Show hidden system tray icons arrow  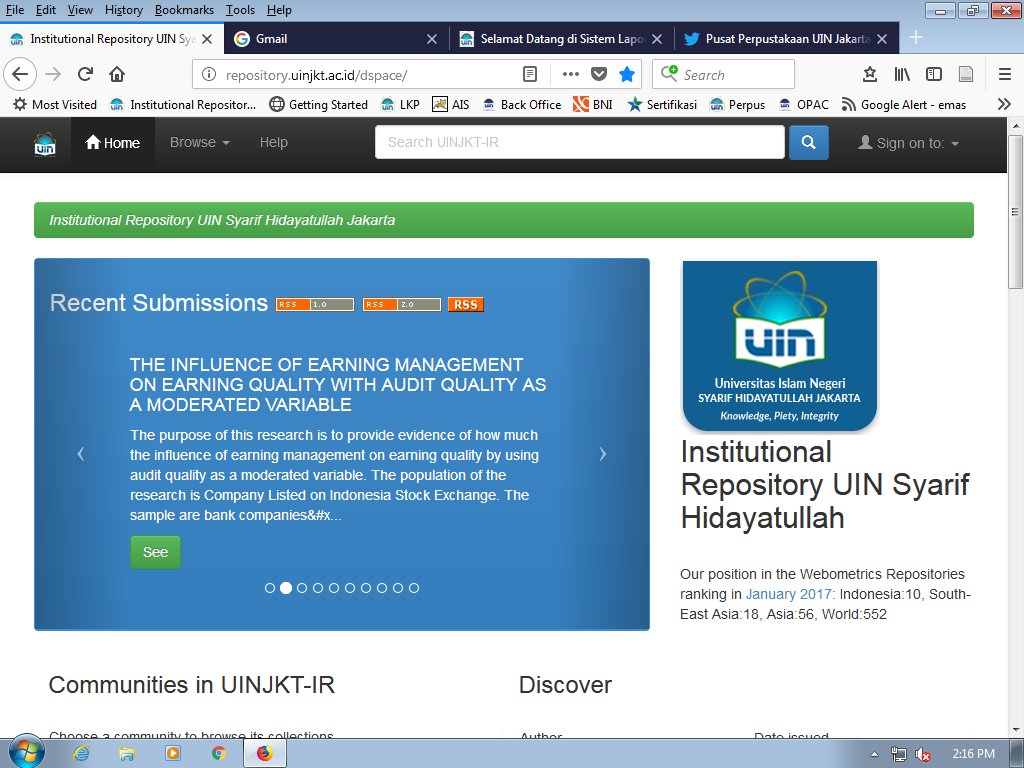click(x=874, y=755)
